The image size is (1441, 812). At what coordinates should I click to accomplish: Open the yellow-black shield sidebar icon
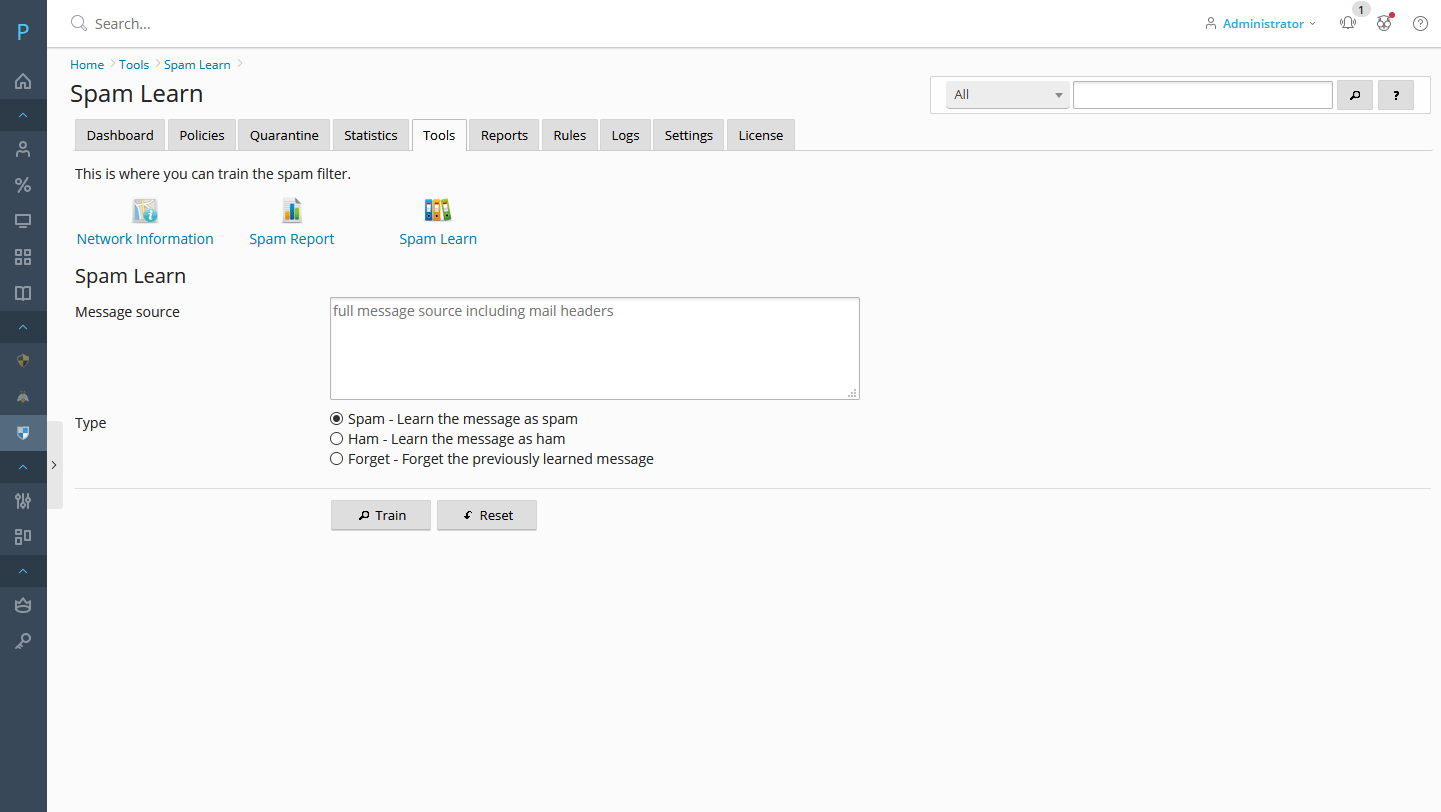click(23, 361)
